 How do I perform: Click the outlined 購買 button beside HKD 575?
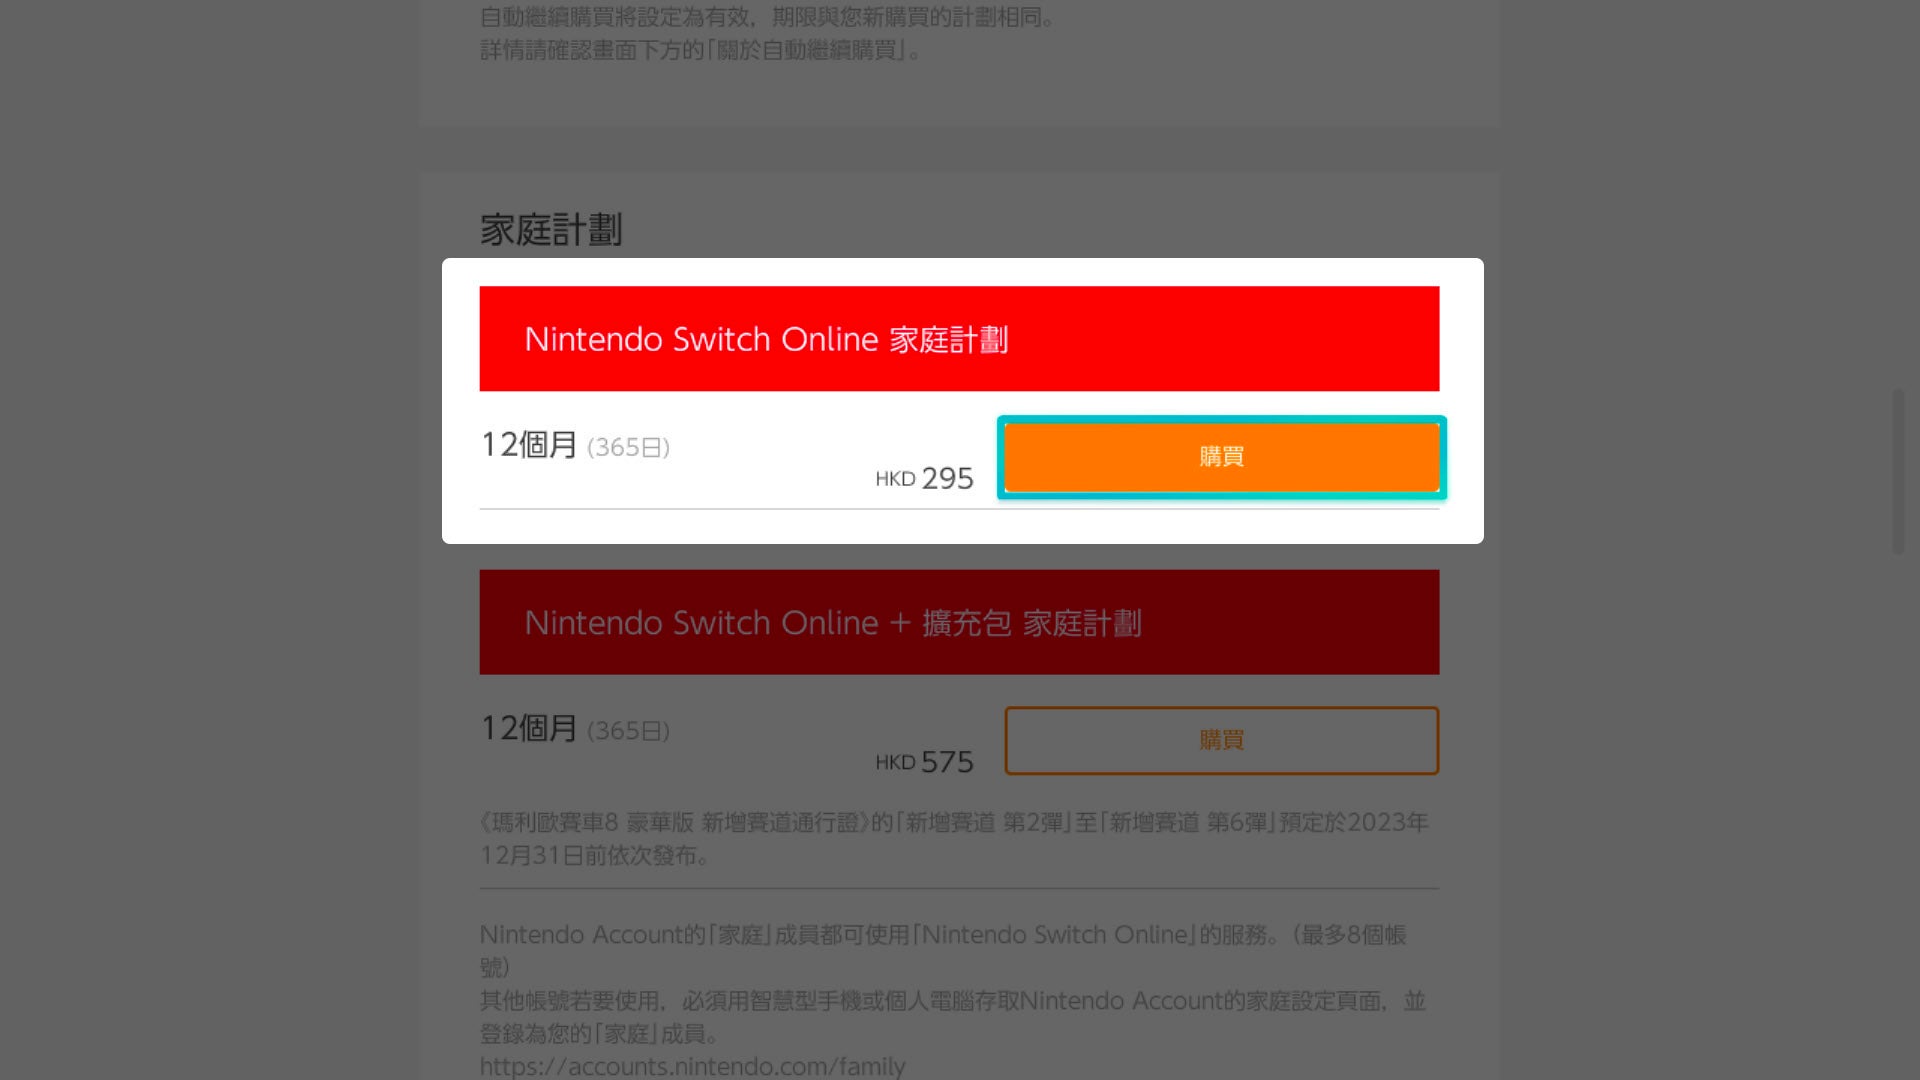click(1221, 740)
